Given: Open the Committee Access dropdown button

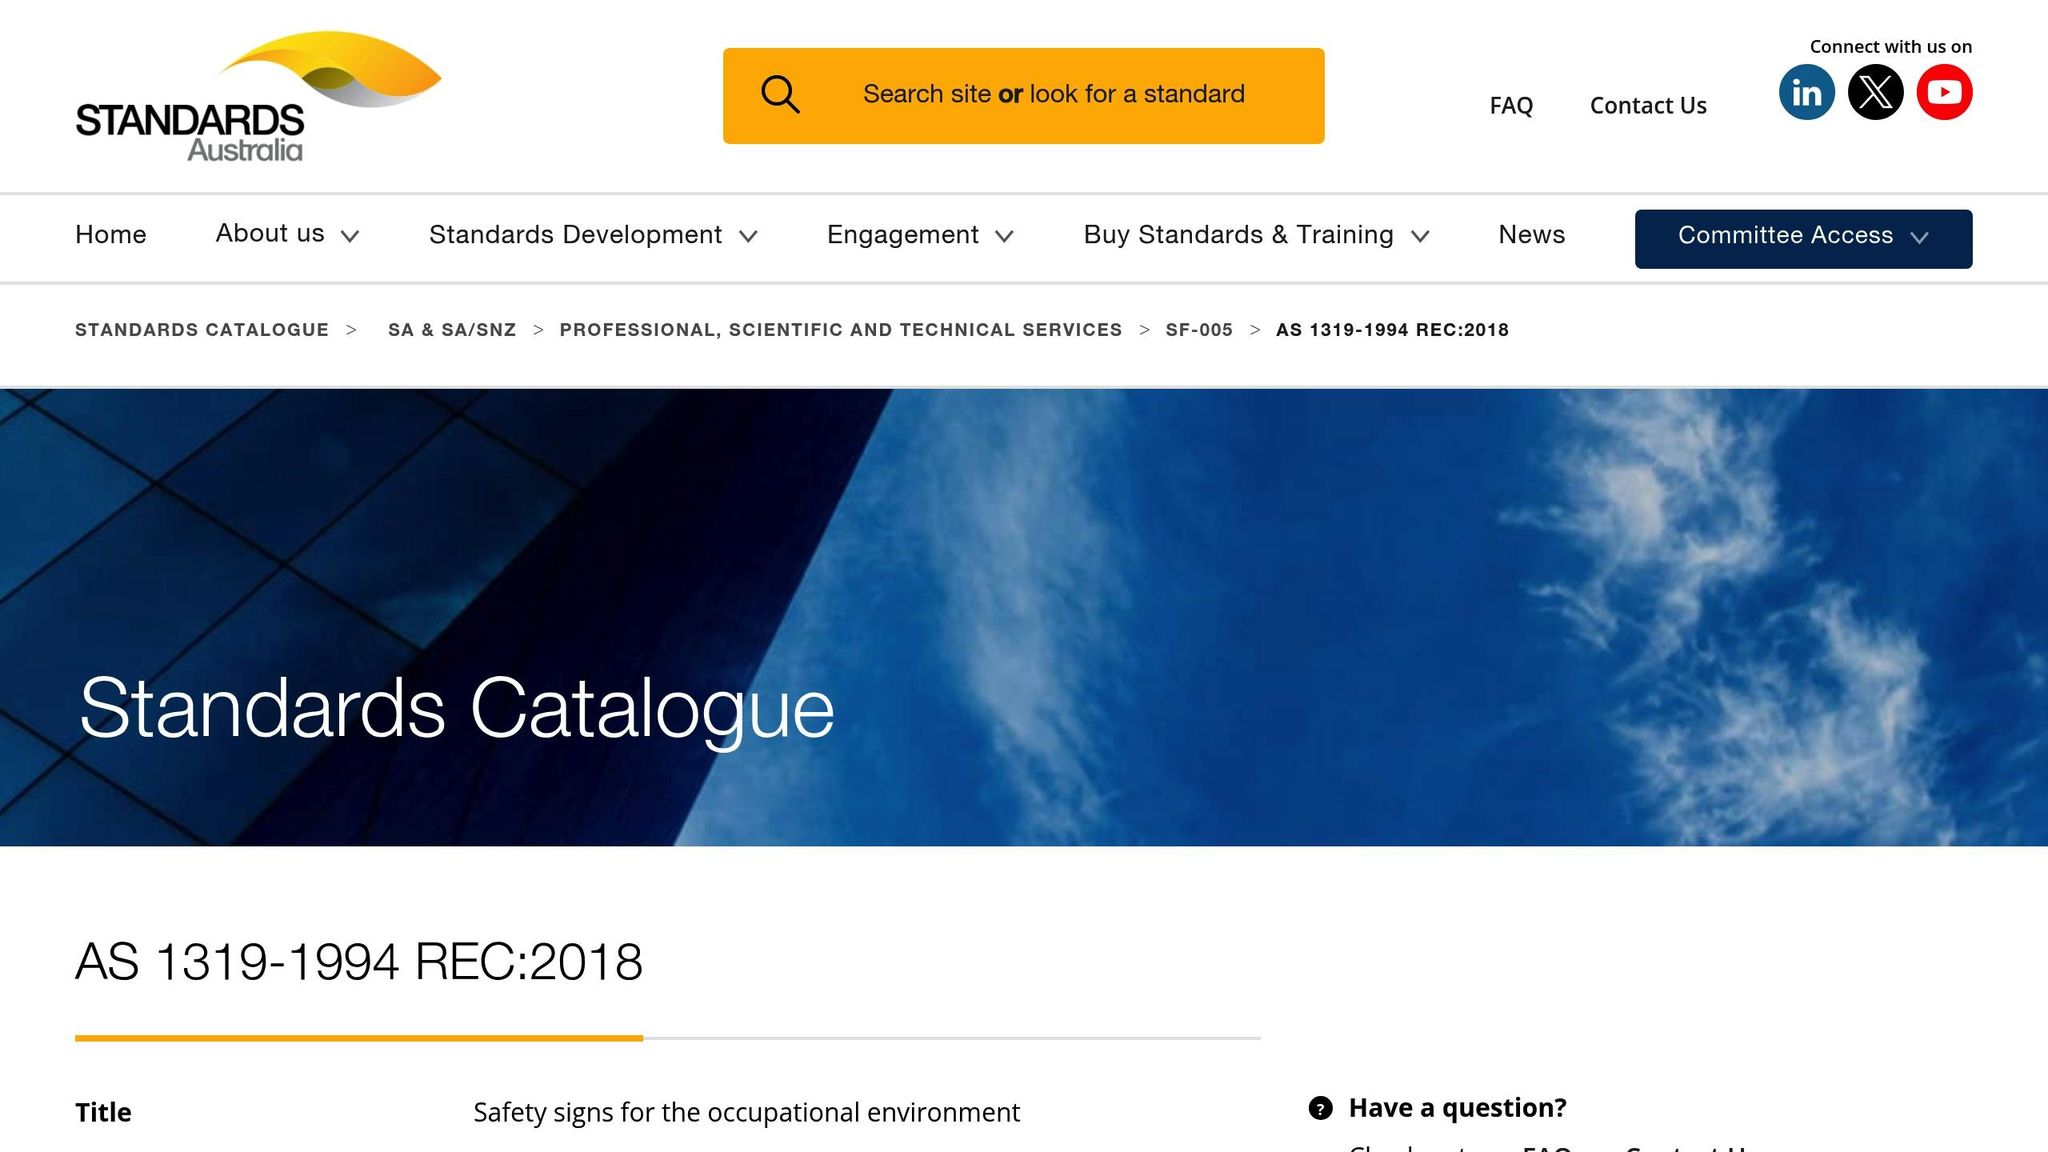Looking at the screenshot, I should coord(1803,238).
